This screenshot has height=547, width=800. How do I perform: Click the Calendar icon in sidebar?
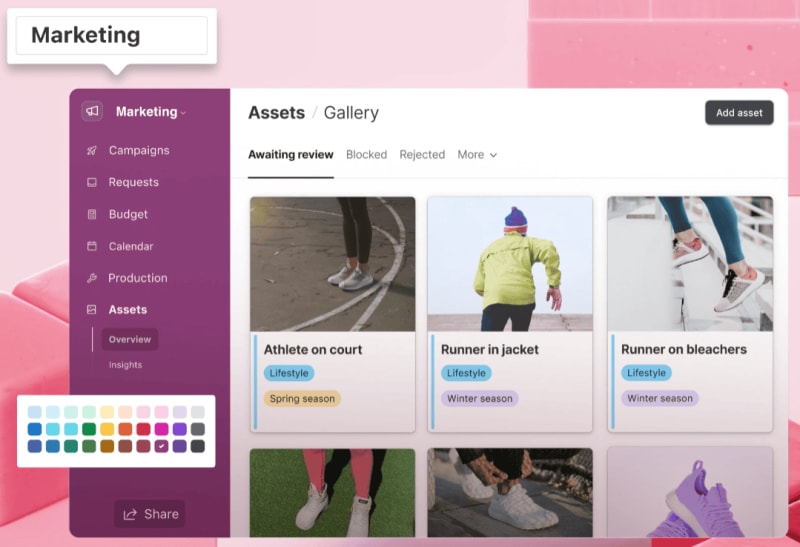coord(91,247)
